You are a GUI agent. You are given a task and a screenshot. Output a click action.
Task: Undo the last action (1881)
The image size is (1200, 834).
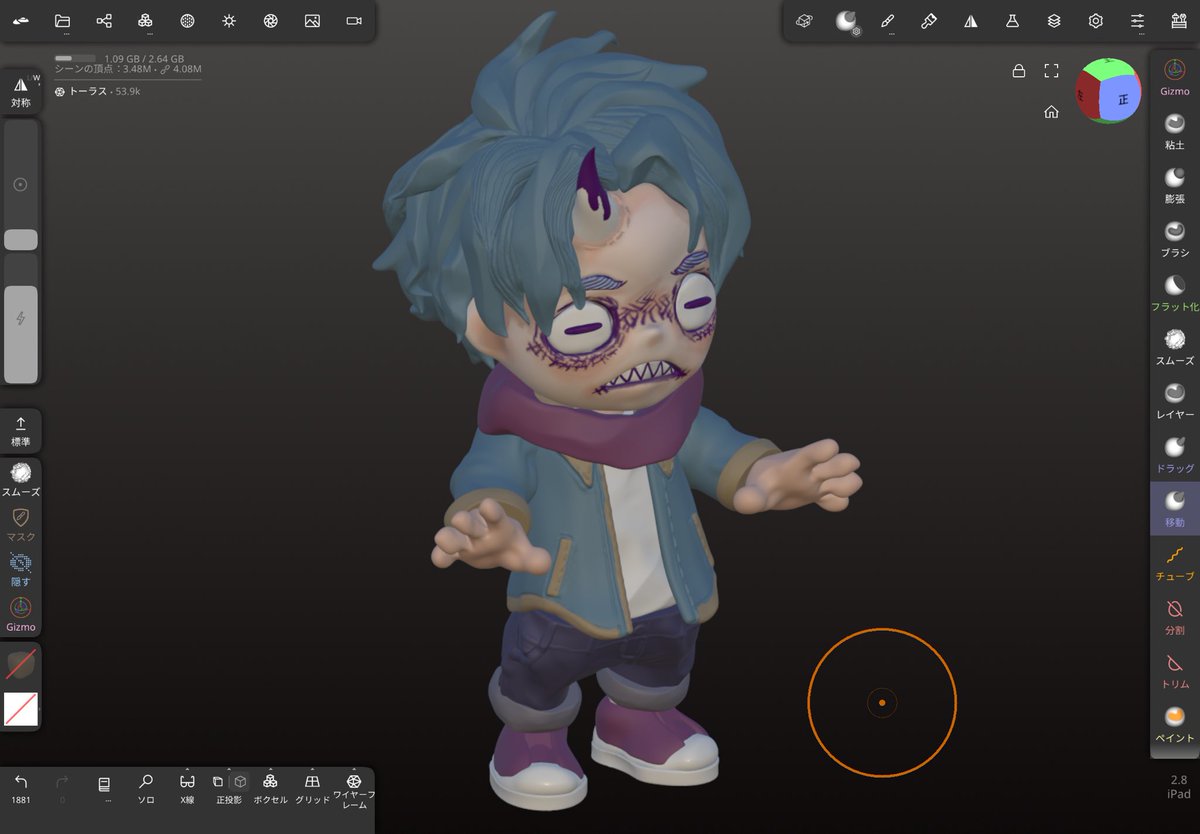[x=21, y=789]
